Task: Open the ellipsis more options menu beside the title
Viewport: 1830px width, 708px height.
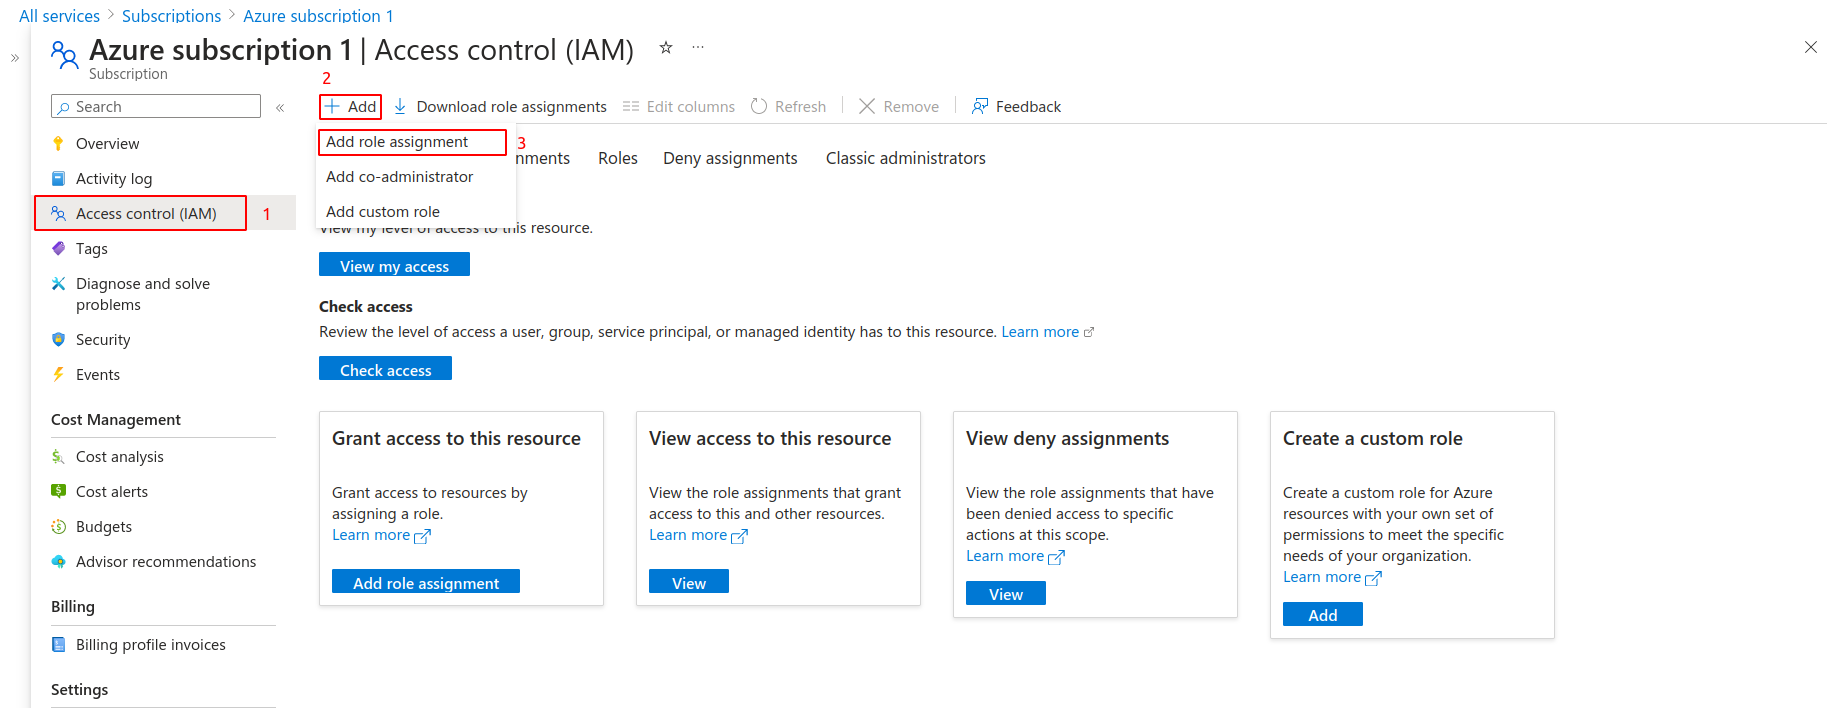Action: click(x=698, y=47)
